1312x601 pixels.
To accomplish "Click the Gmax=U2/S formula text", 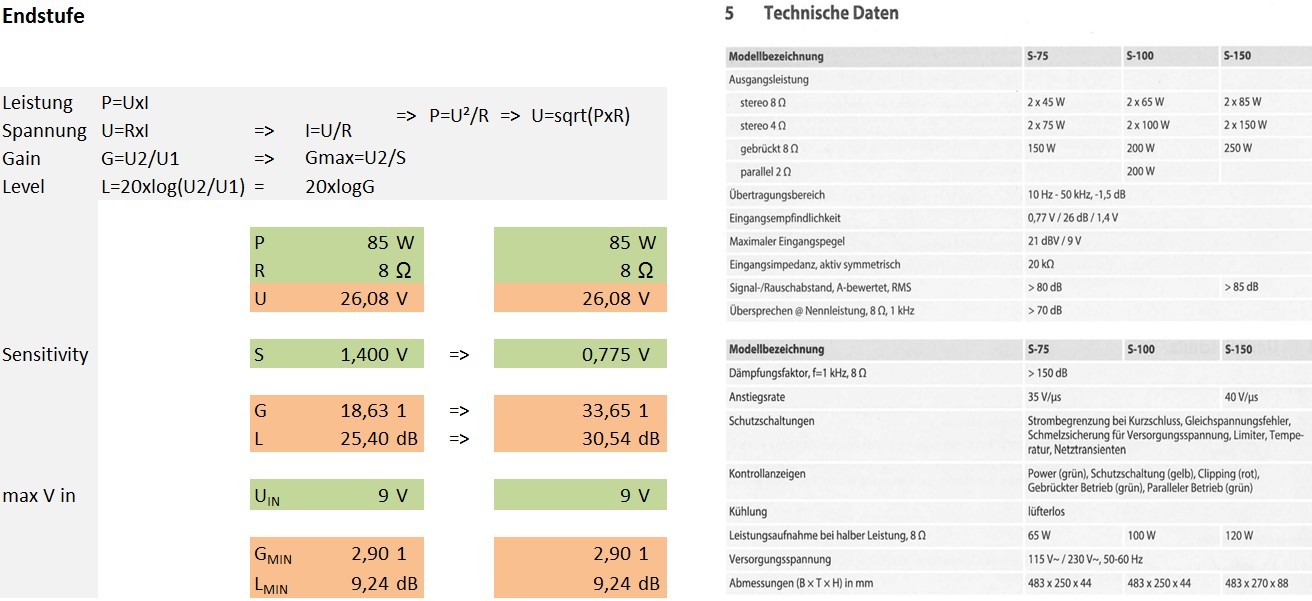I will pyautogui.click(x=355, y=159).
